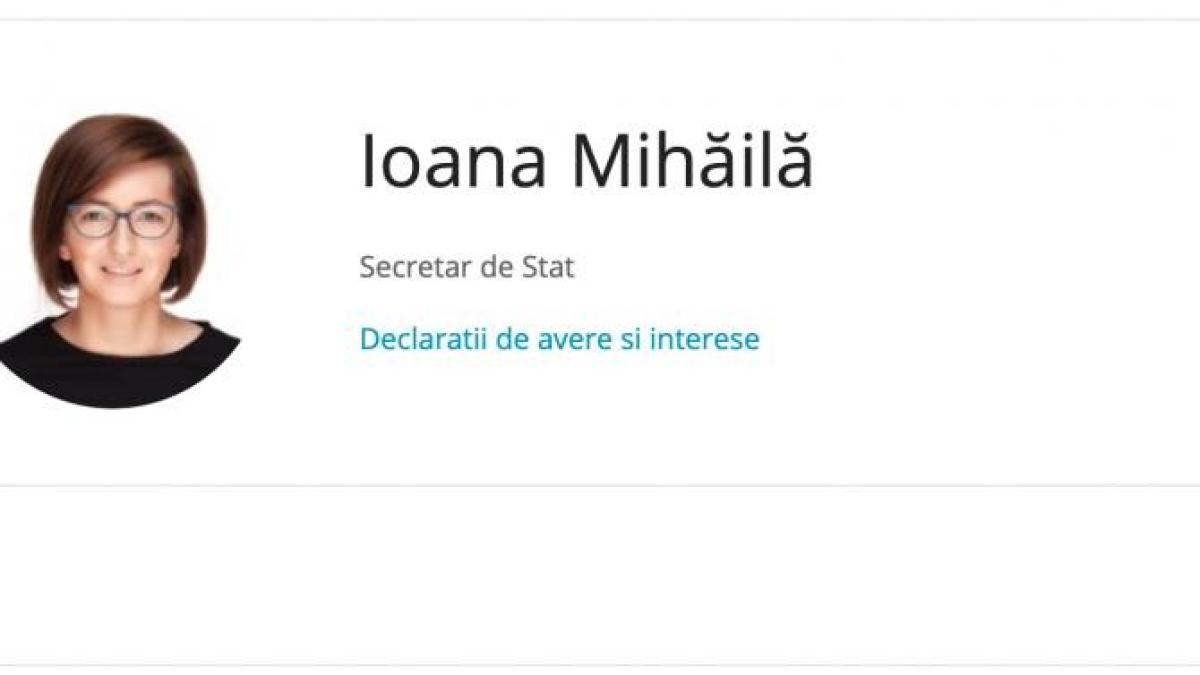Click the smile in the profile photo
The height and width of the screenshot is (675, 1200).
click(122, 270)
